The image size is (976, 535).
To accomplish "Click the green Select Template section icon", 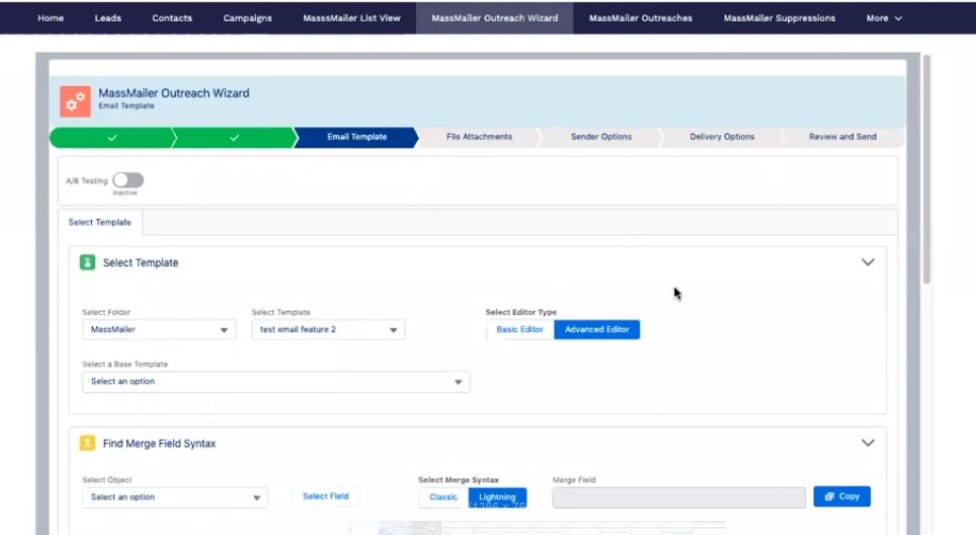I will click(87, 263).
